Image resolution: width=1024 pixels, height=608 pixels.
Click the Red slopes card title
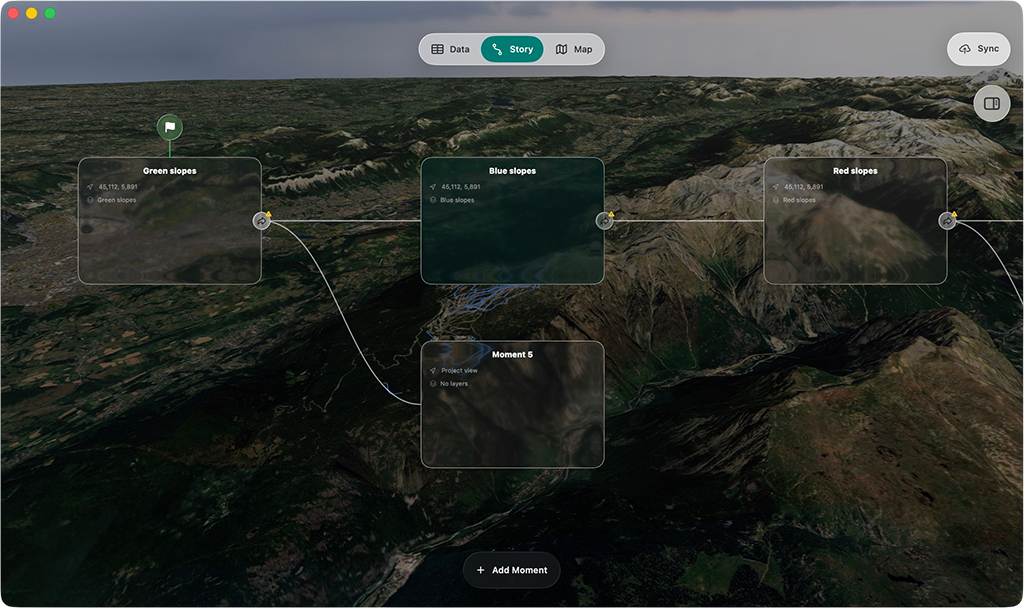tap(855, 171)
